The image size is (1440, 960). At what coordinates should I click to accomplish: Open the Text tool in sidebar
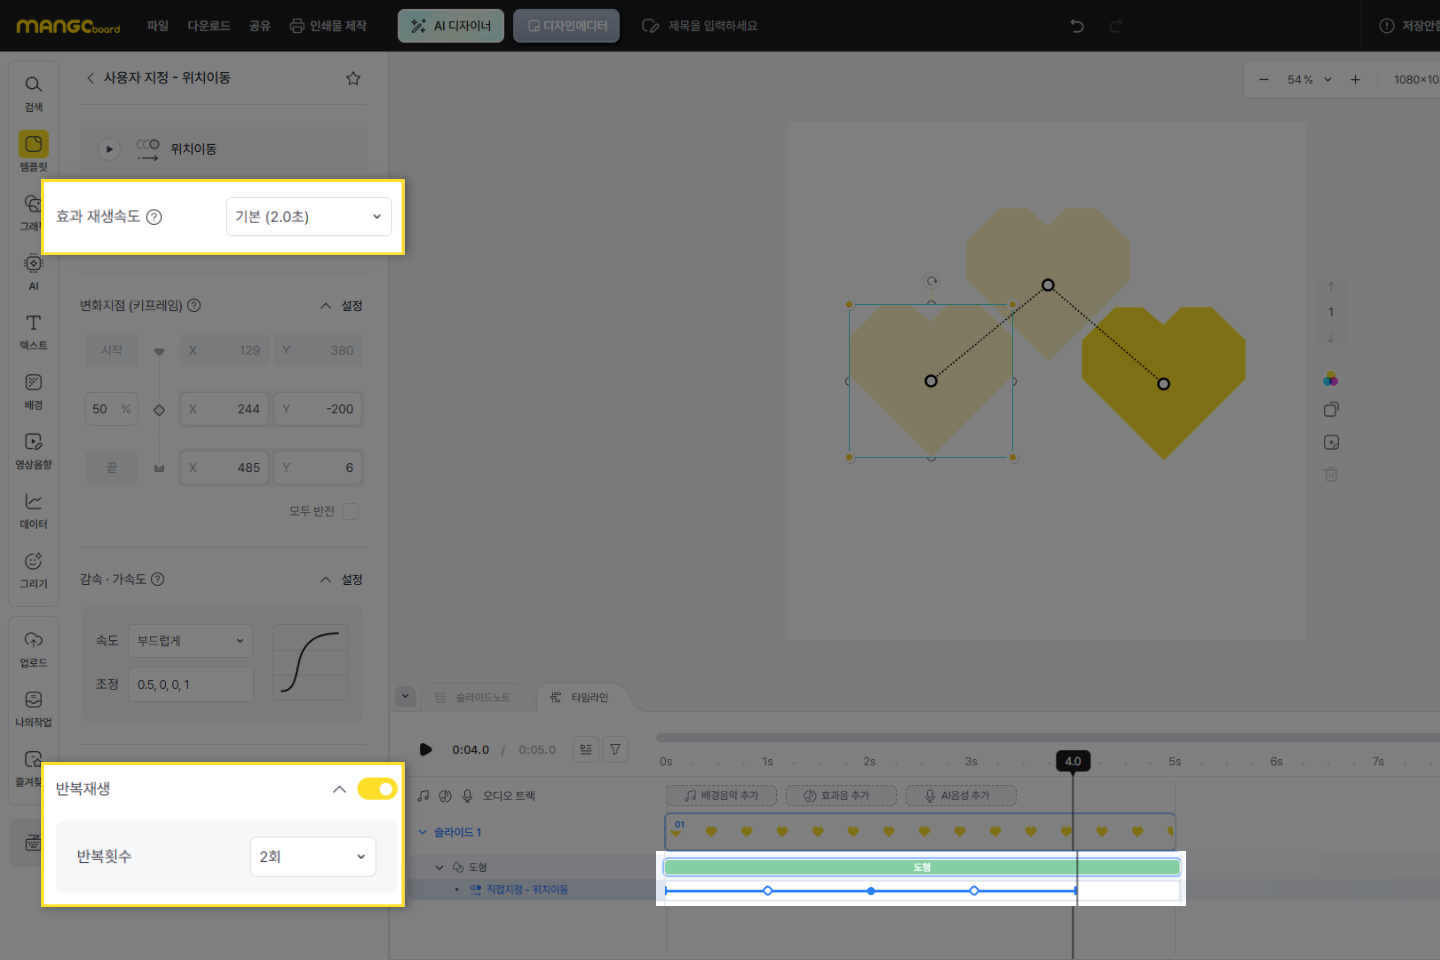(33, 330)
